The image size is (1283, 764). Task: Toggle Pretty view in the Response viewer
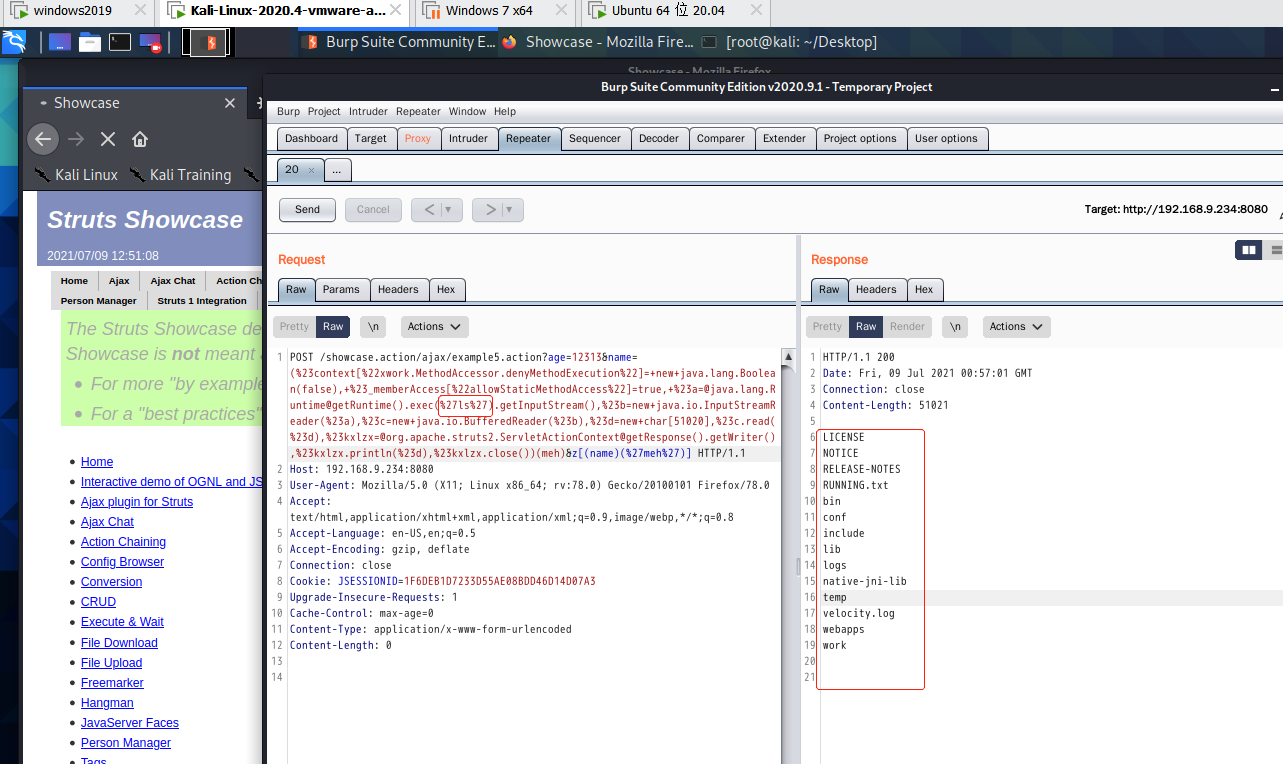(827, 326)
